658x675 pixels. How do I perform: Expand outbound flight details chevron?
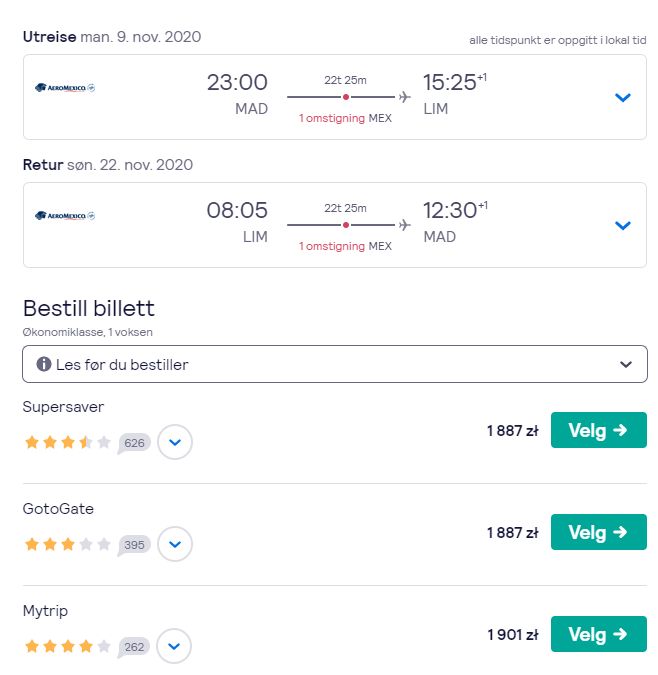point(622,97)
